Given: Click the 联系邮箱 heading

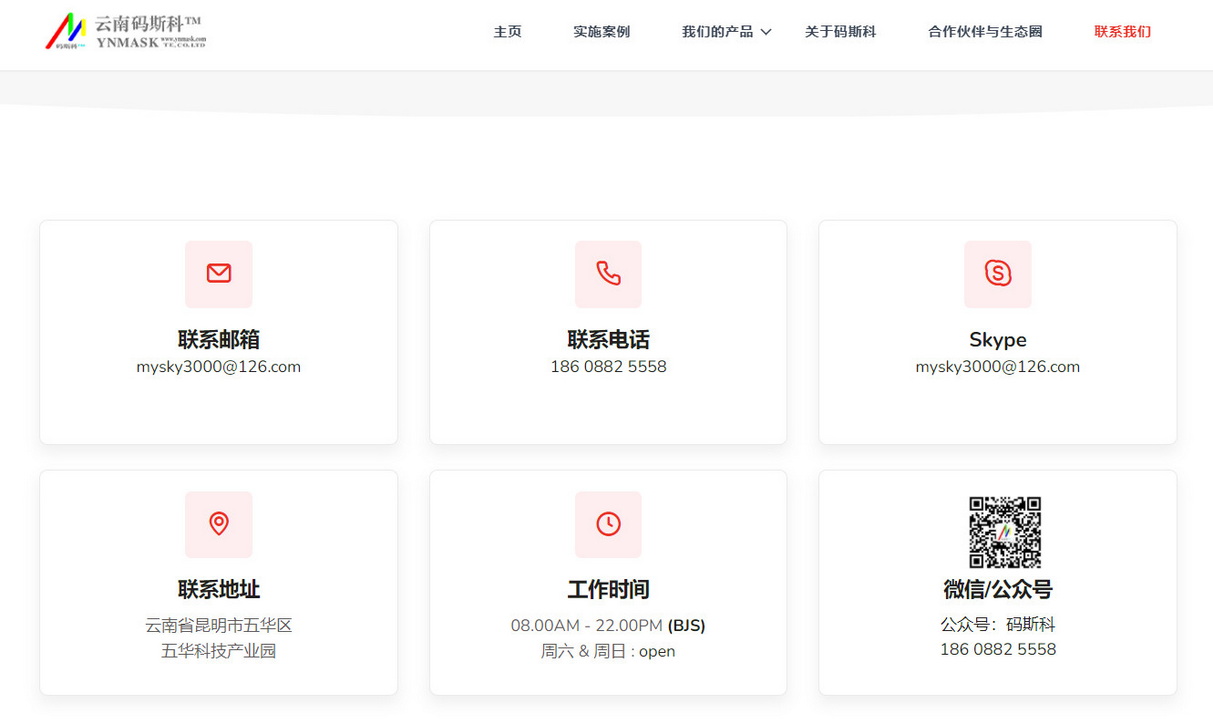Looking at the screenshot, I should tap(219, 339).
